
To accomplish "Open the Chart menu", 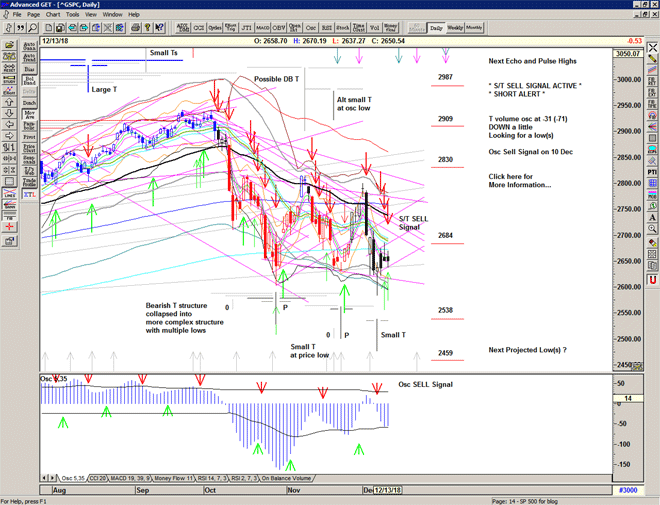I will point(52,15).
